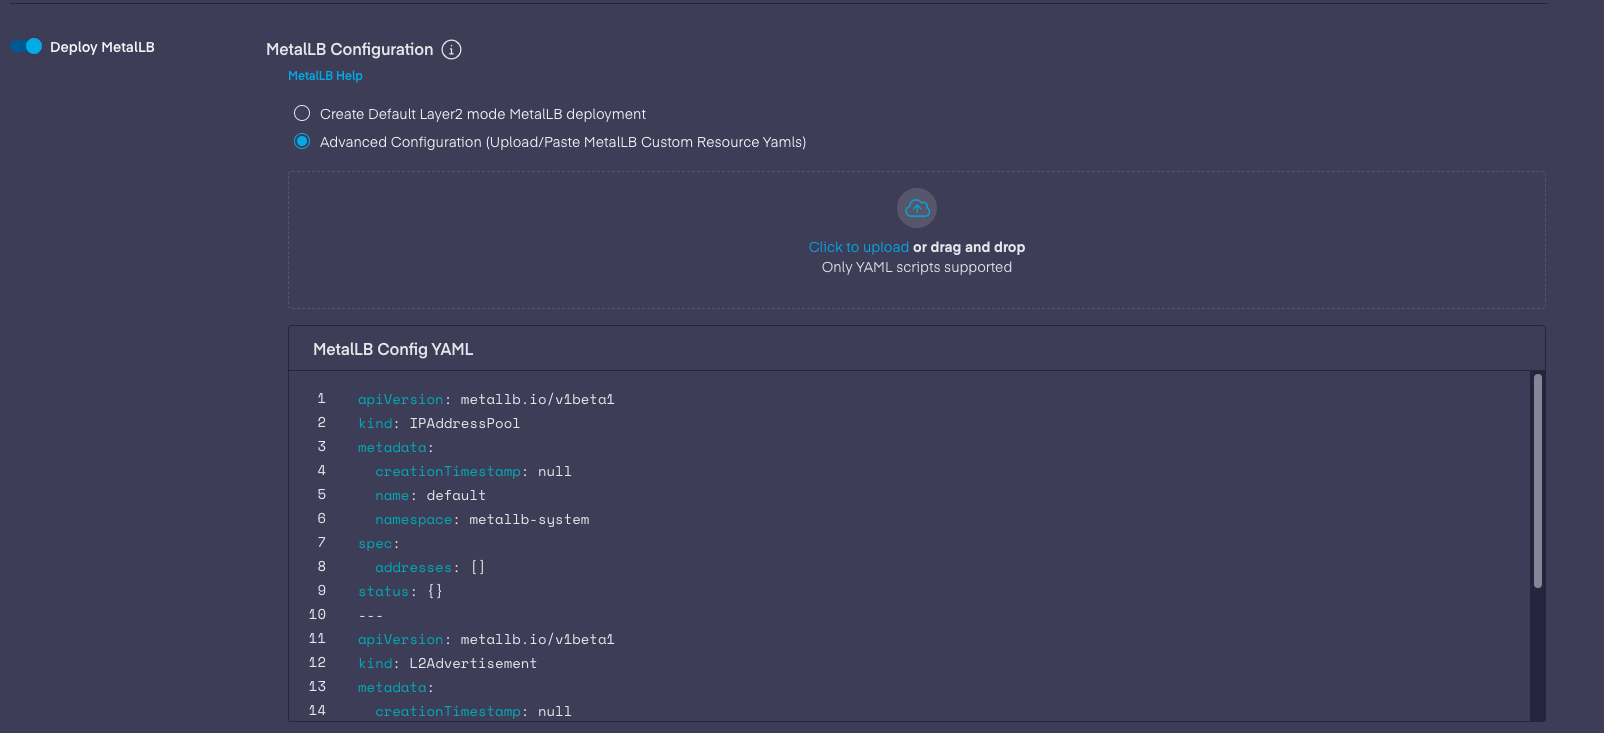Click the 'namespace: metallb-system' line

tap(482, 520)
